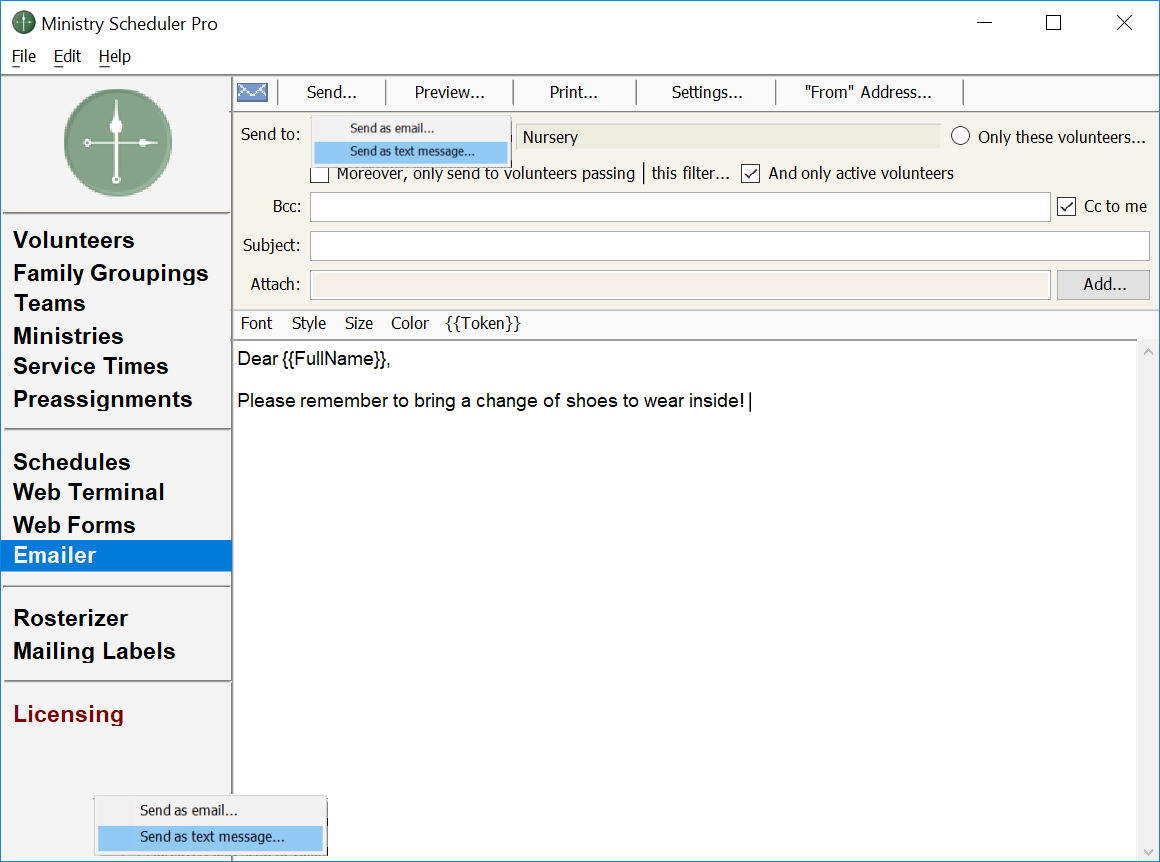Open the 'From' Address... settings
The image size is (1160, 862).
(867, 92)
